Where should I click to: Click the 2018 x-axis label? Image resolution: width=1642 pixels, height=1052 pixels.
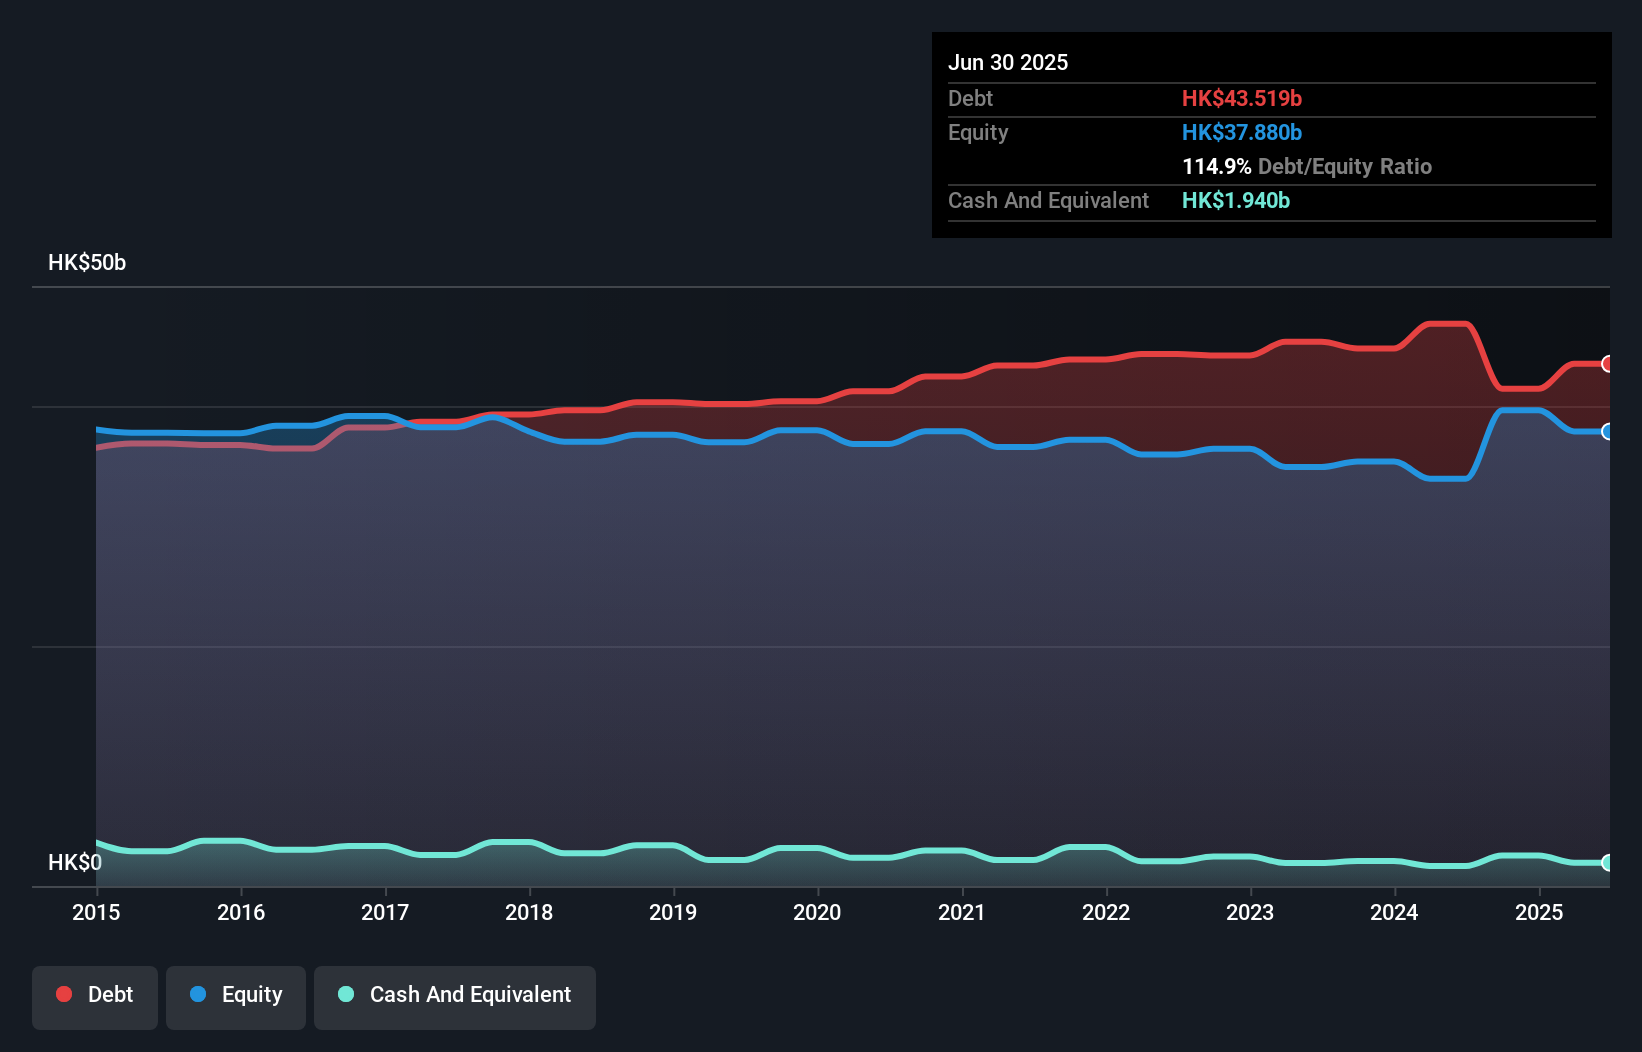(529, 913)
